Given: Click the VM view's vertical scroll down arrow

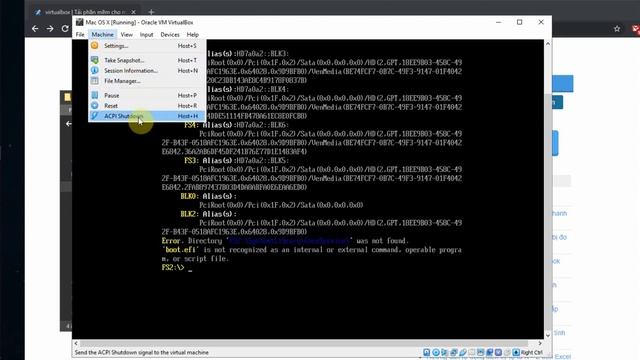Looking at the screenshot, I should click(548, 335).
